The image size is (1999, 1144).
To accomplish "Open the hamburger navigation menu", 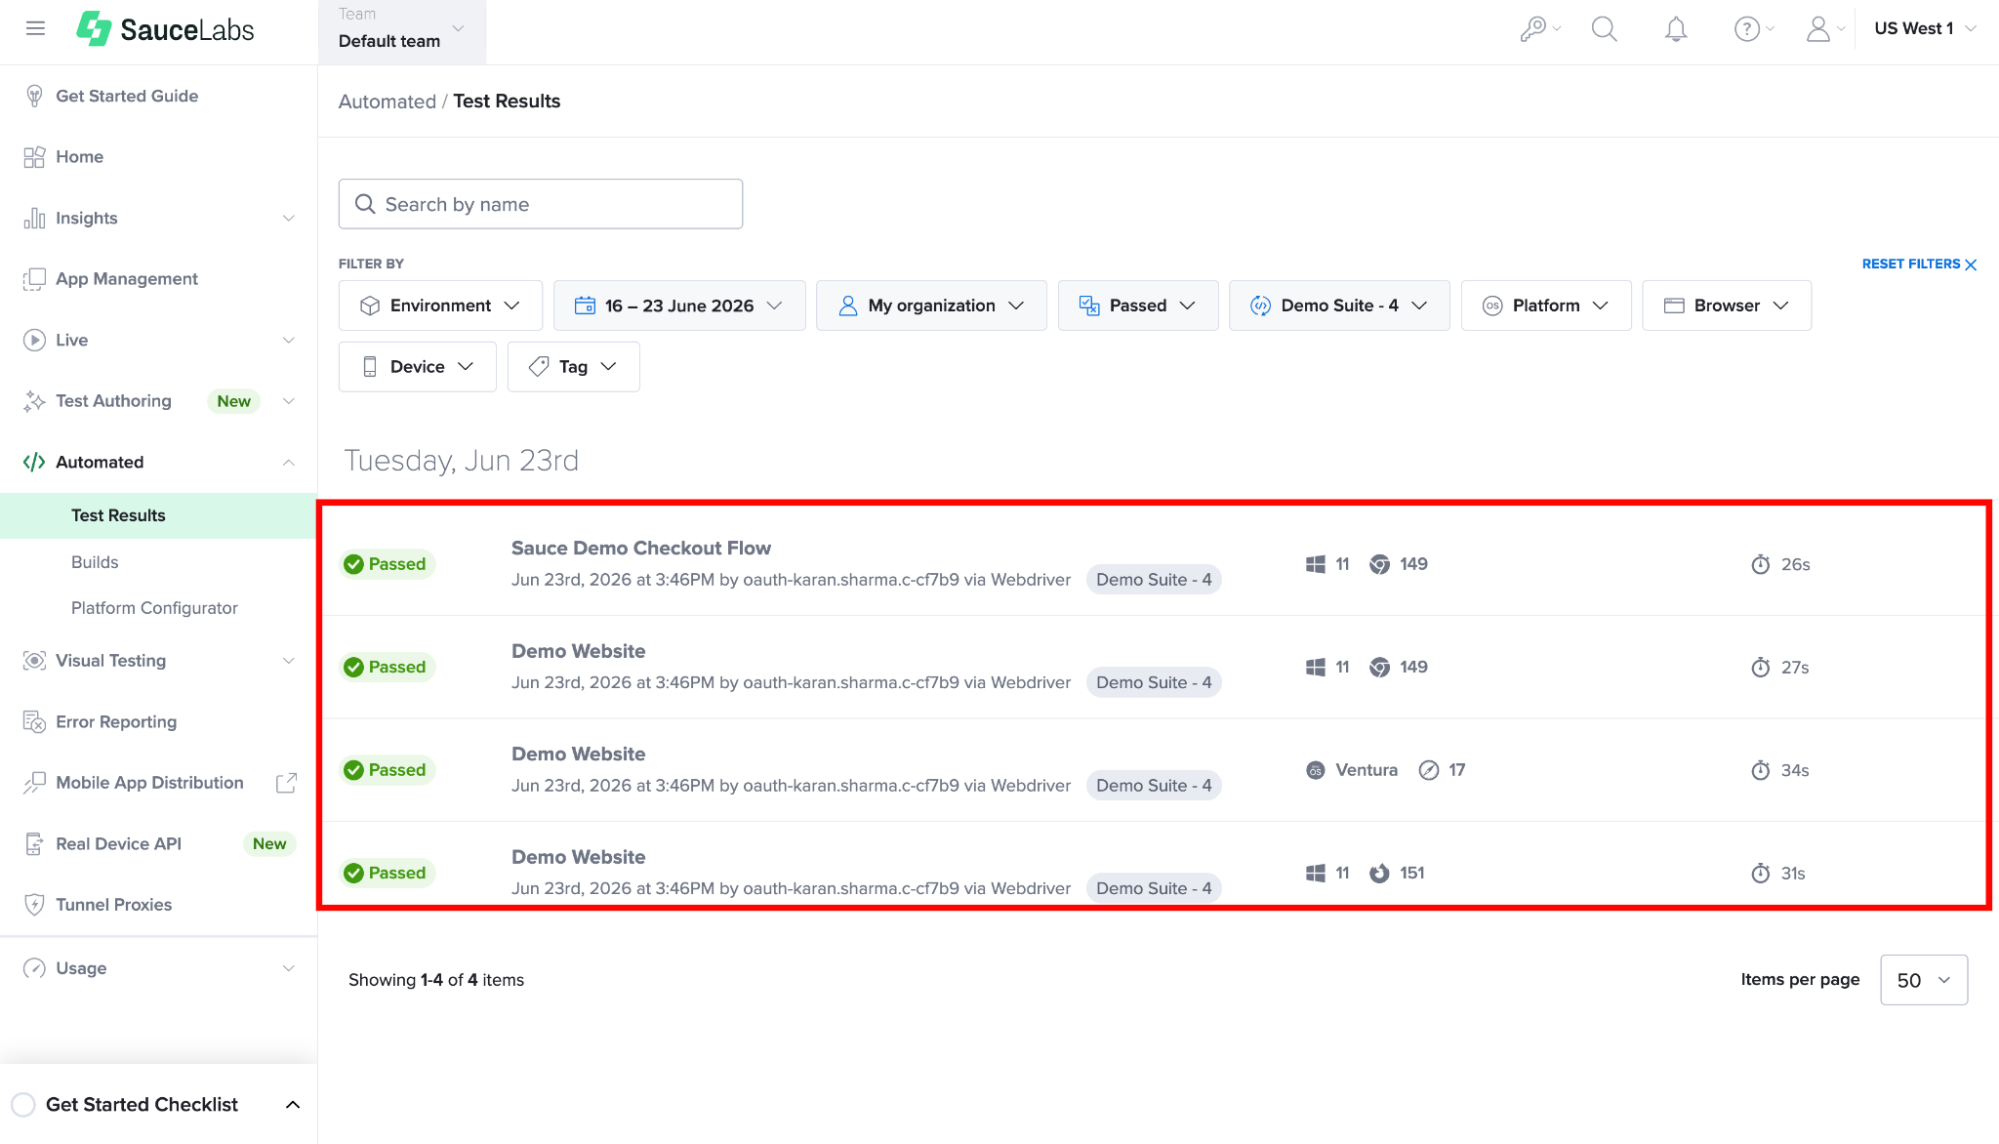I will tap(36, 29).
